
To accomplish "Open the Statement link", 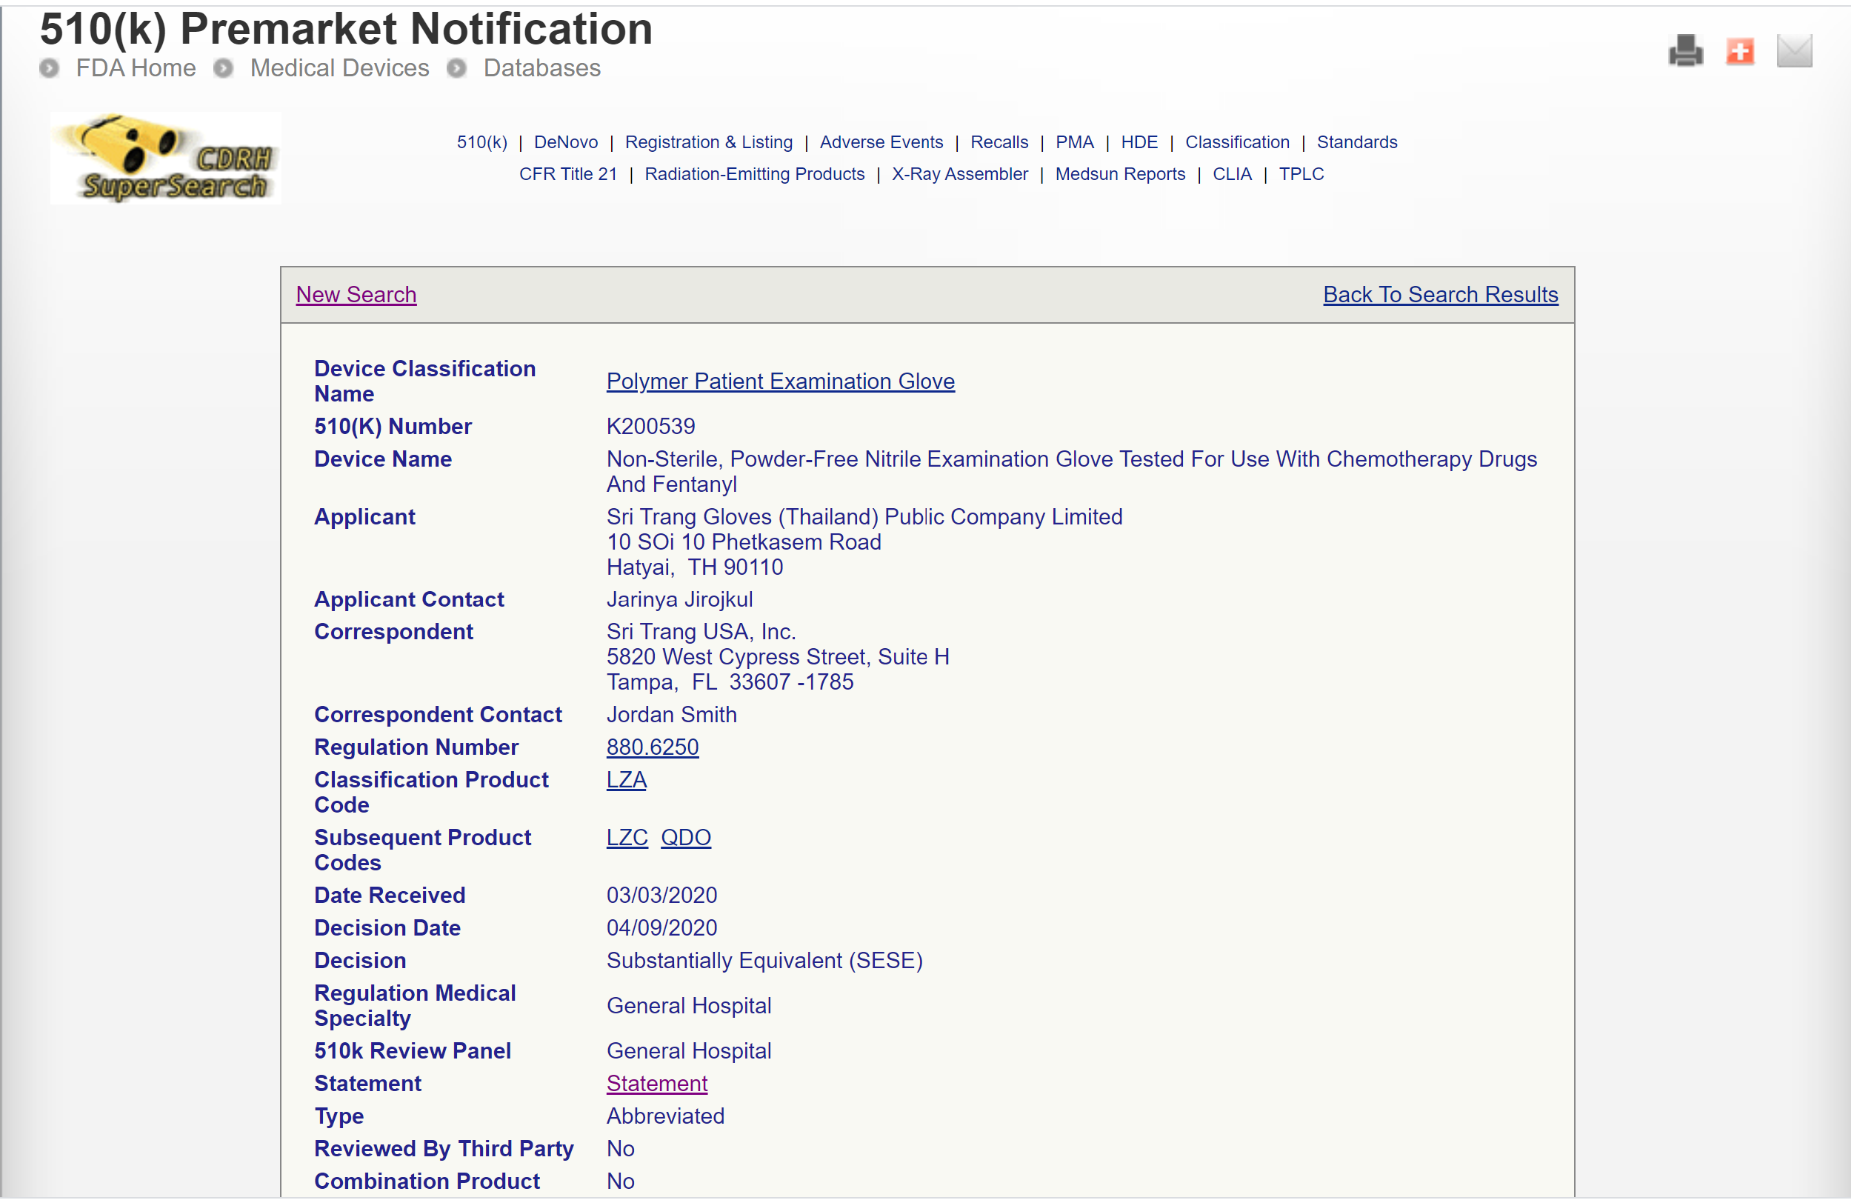I will 657,1084.
